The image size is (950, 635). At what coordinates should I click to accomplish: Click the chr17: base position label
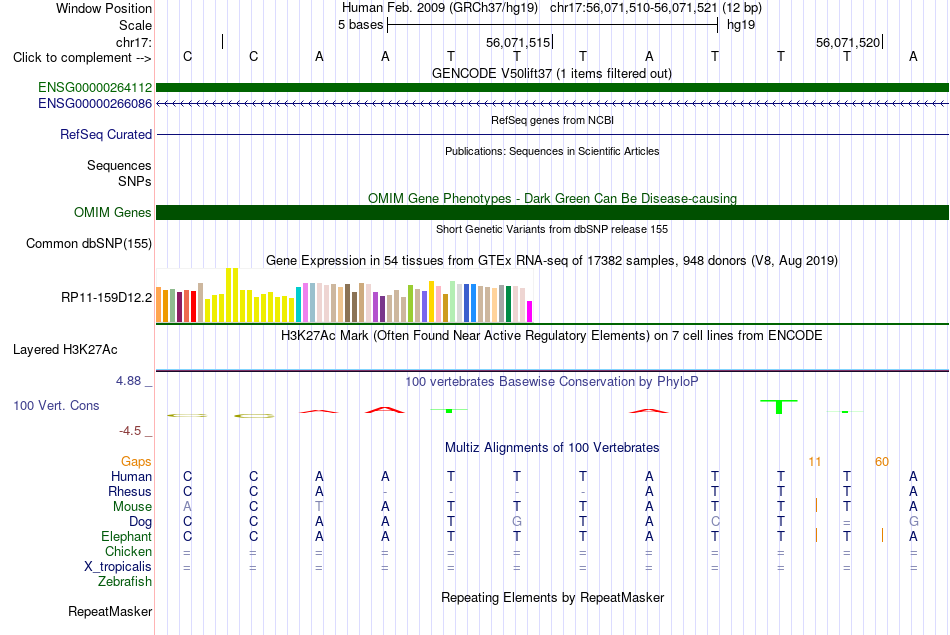[x=133, y=42]
